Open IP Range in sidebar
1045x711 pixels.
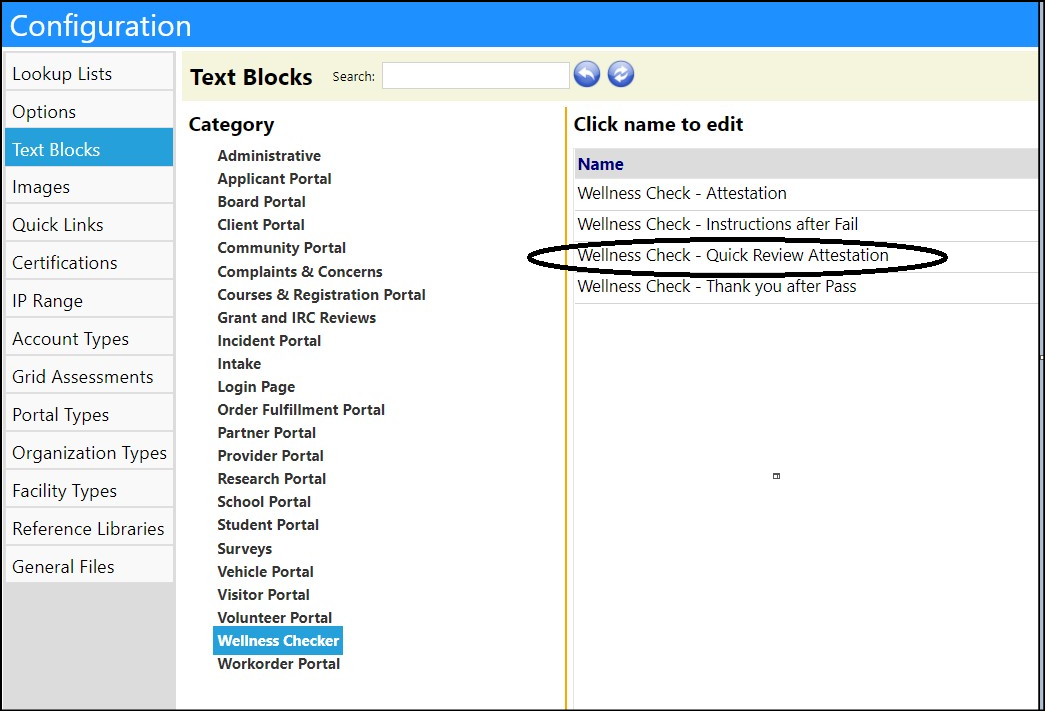click(x=89, y=301)
